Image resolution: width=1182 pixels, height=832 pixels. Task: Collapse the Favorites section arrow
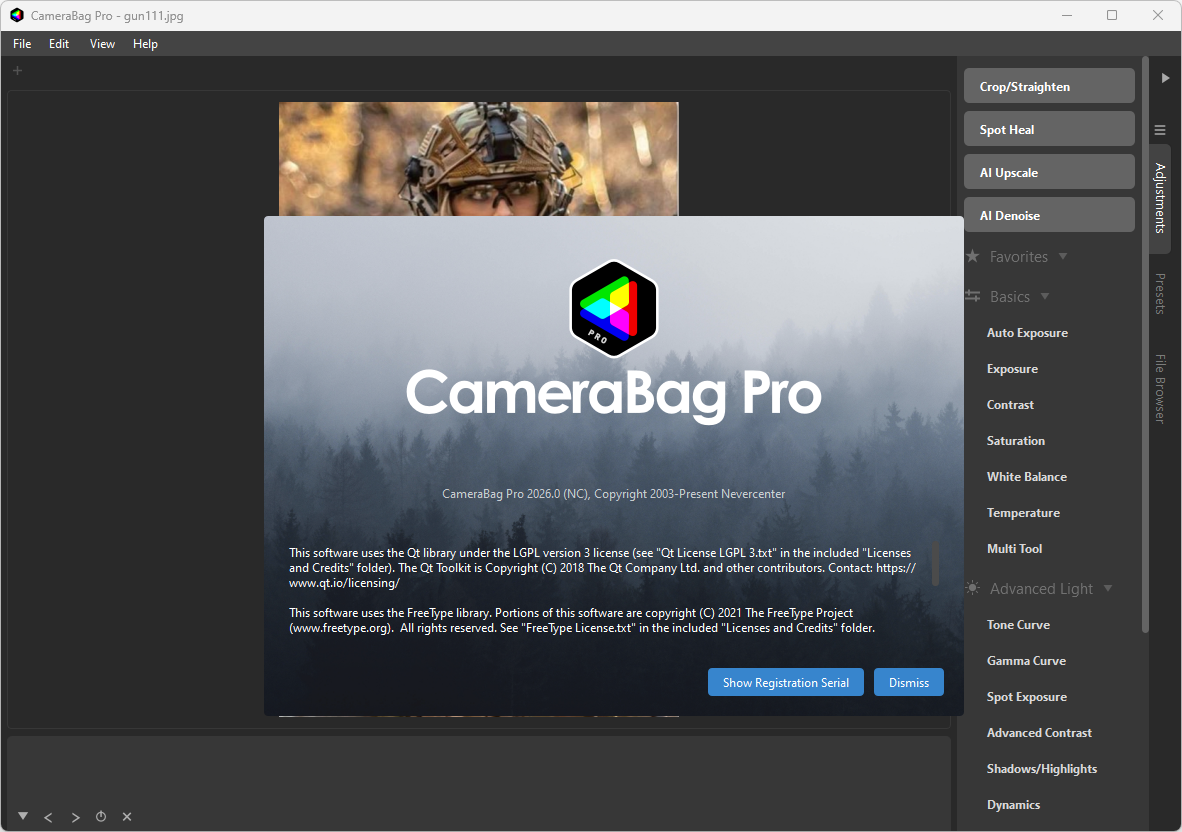[1063, 256]
